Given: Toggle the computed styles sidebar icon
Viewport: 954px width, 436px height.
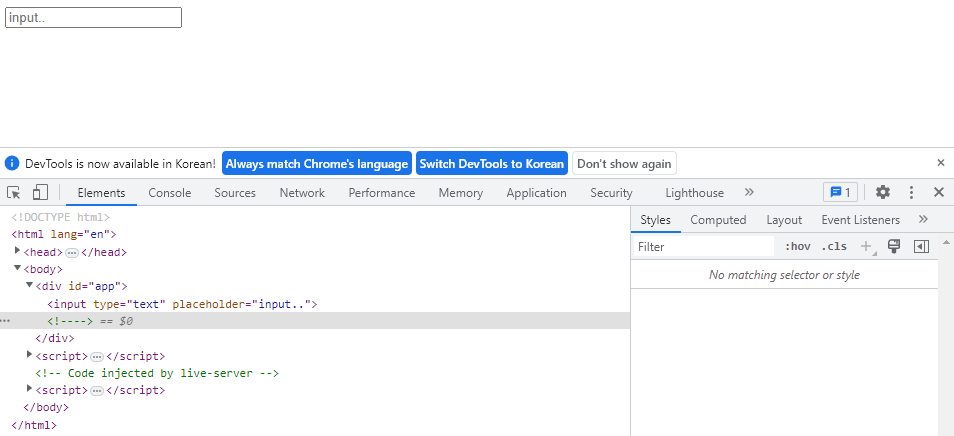Looking at the screenshot, I should pos(921,246).
